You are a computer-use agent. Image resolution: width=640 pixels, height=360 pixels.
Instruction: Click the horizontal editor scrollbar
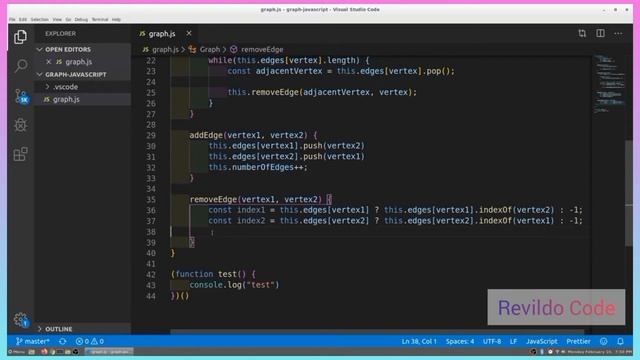377,332
